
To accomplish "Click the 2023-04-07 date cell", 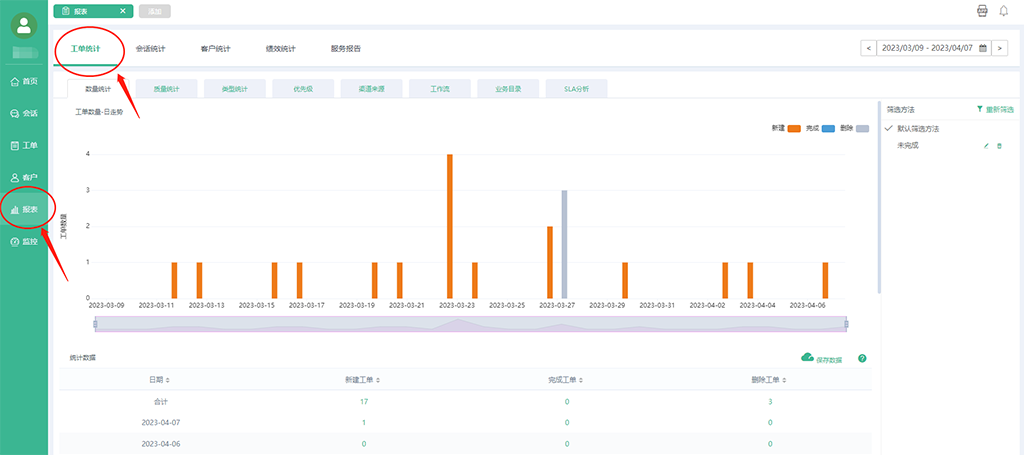I will (161, 422).
